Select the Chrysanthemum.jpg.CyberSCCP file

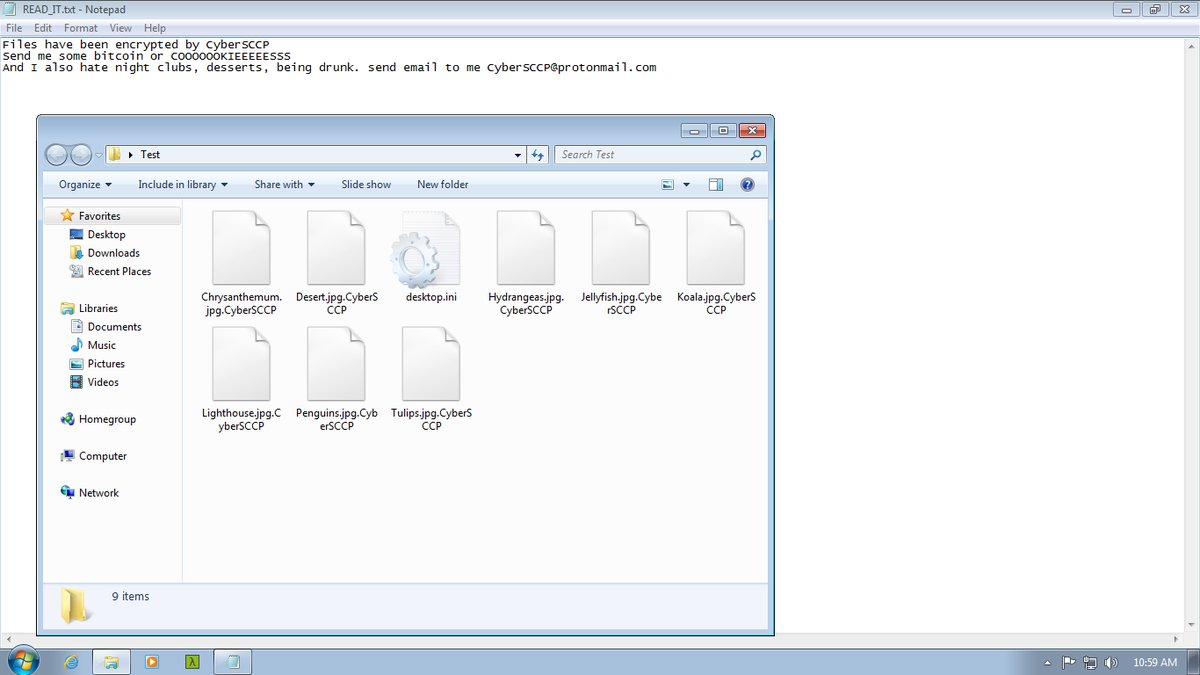(241, 264)
